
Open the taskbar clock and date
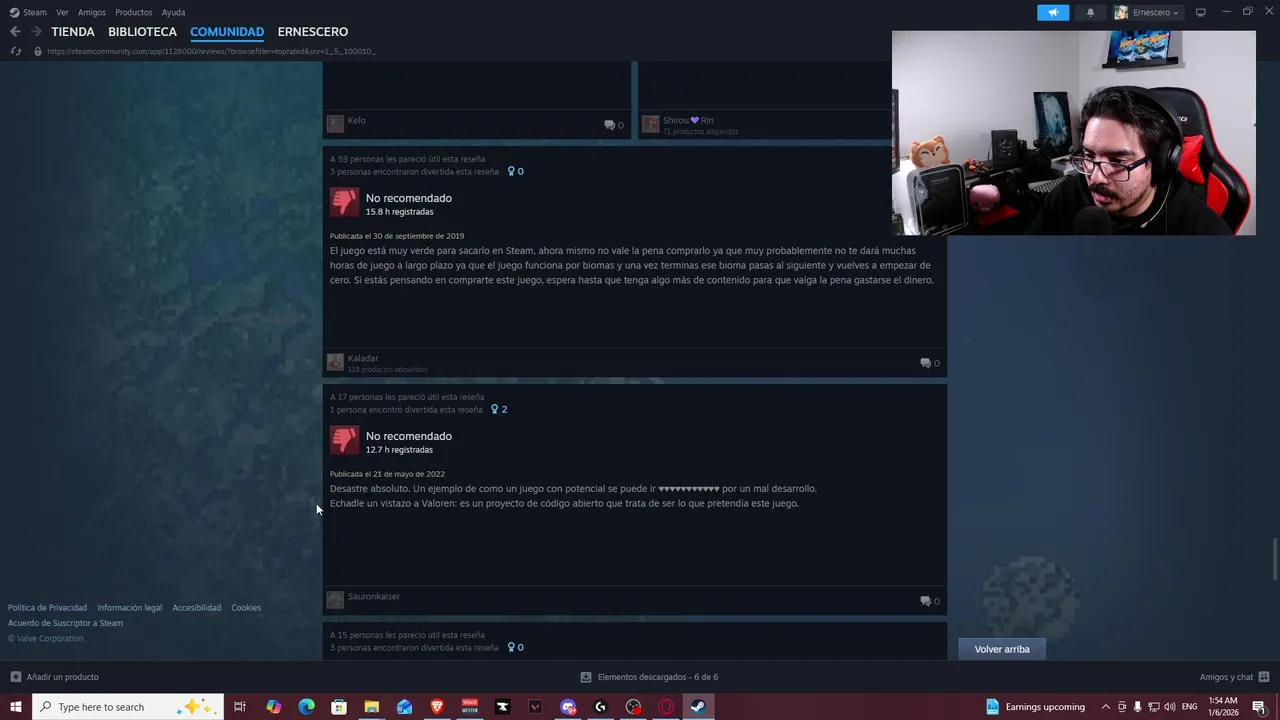coord(1223,707)
